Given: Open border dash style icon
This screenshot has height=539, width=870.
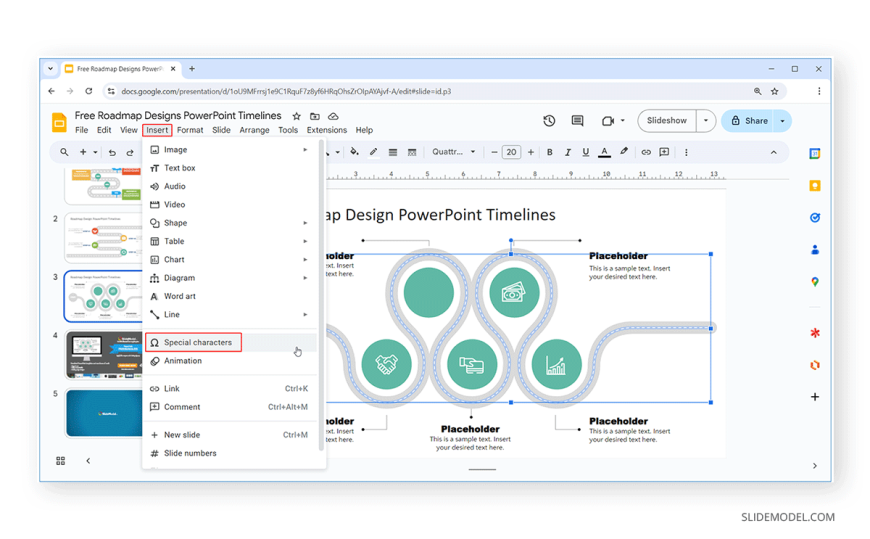Looking at the screenshot, I should pos(412,152).
